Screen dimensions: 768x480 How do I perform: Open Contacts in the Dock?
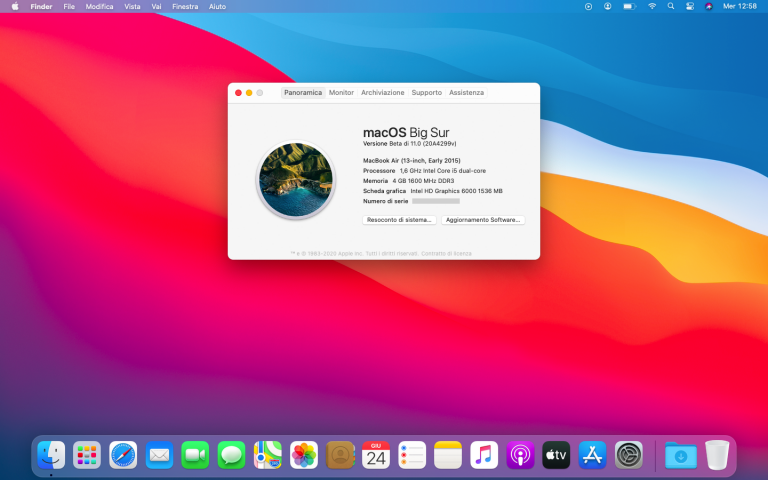tap(340, 455)
